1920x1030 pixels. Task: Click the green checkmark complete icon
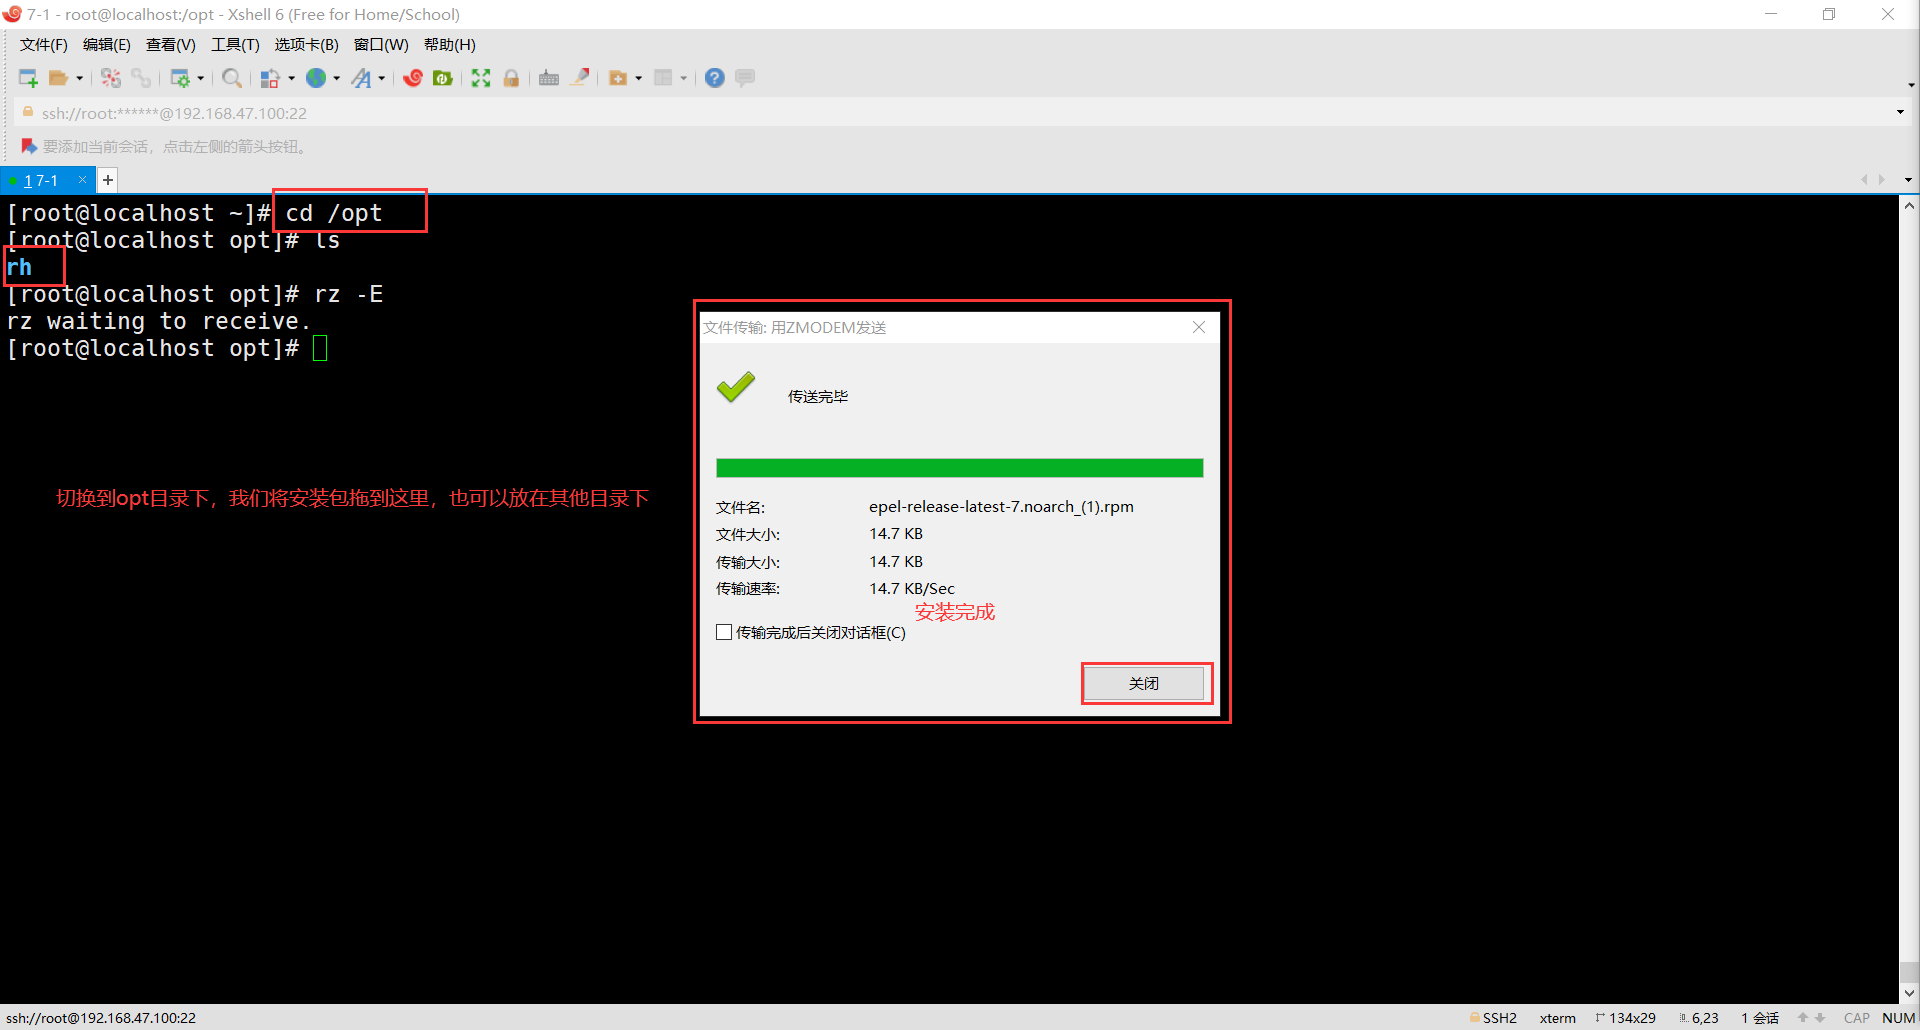click(736, 387)
